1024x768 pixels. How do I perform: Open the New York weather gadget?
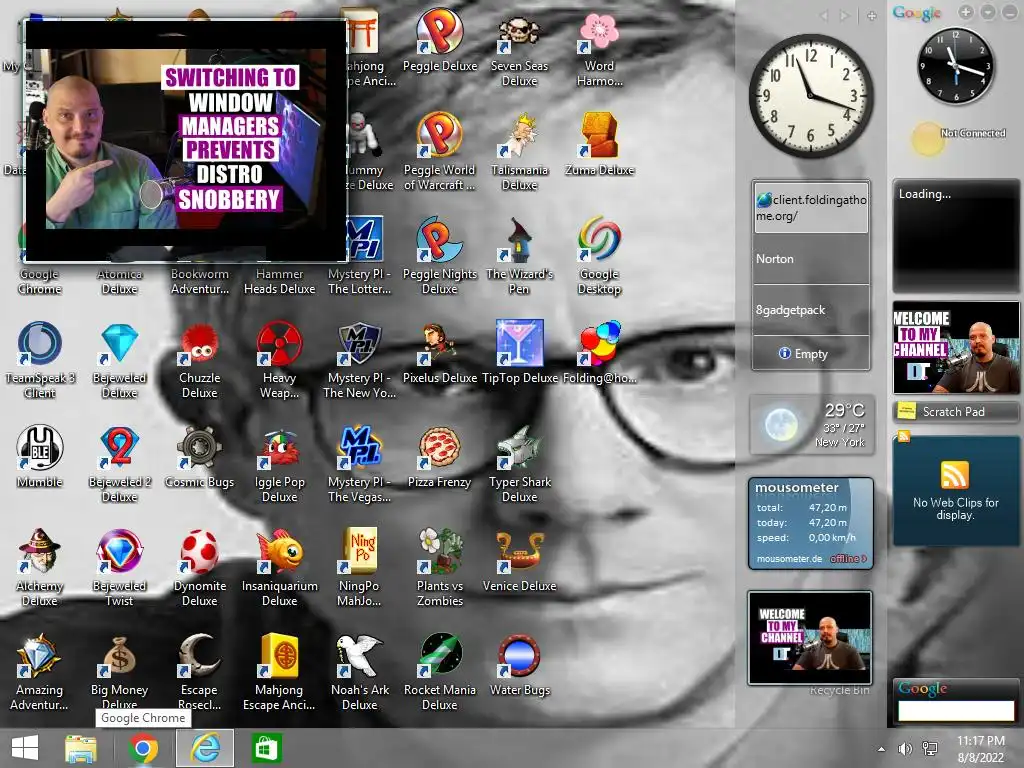[x=810, y=424]
